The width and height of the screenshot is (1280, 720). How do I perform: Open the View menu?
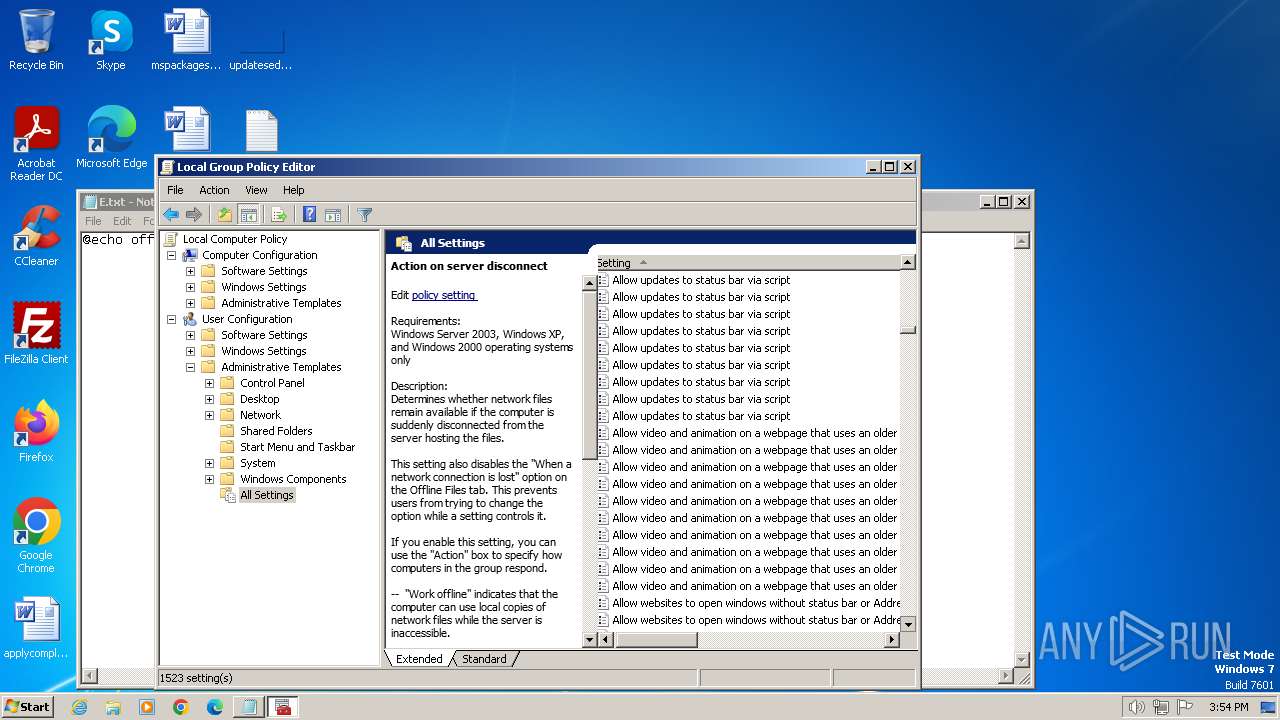point(256,190)
